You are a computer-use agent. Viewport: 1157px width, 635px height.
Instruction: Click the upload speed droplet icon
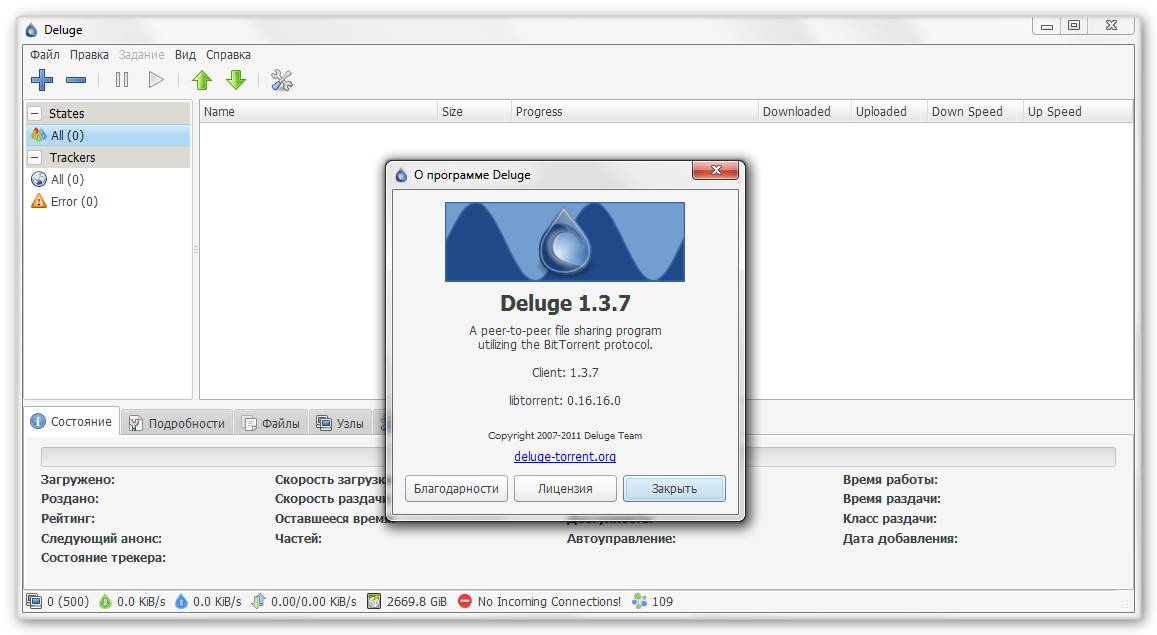(182, 601)
